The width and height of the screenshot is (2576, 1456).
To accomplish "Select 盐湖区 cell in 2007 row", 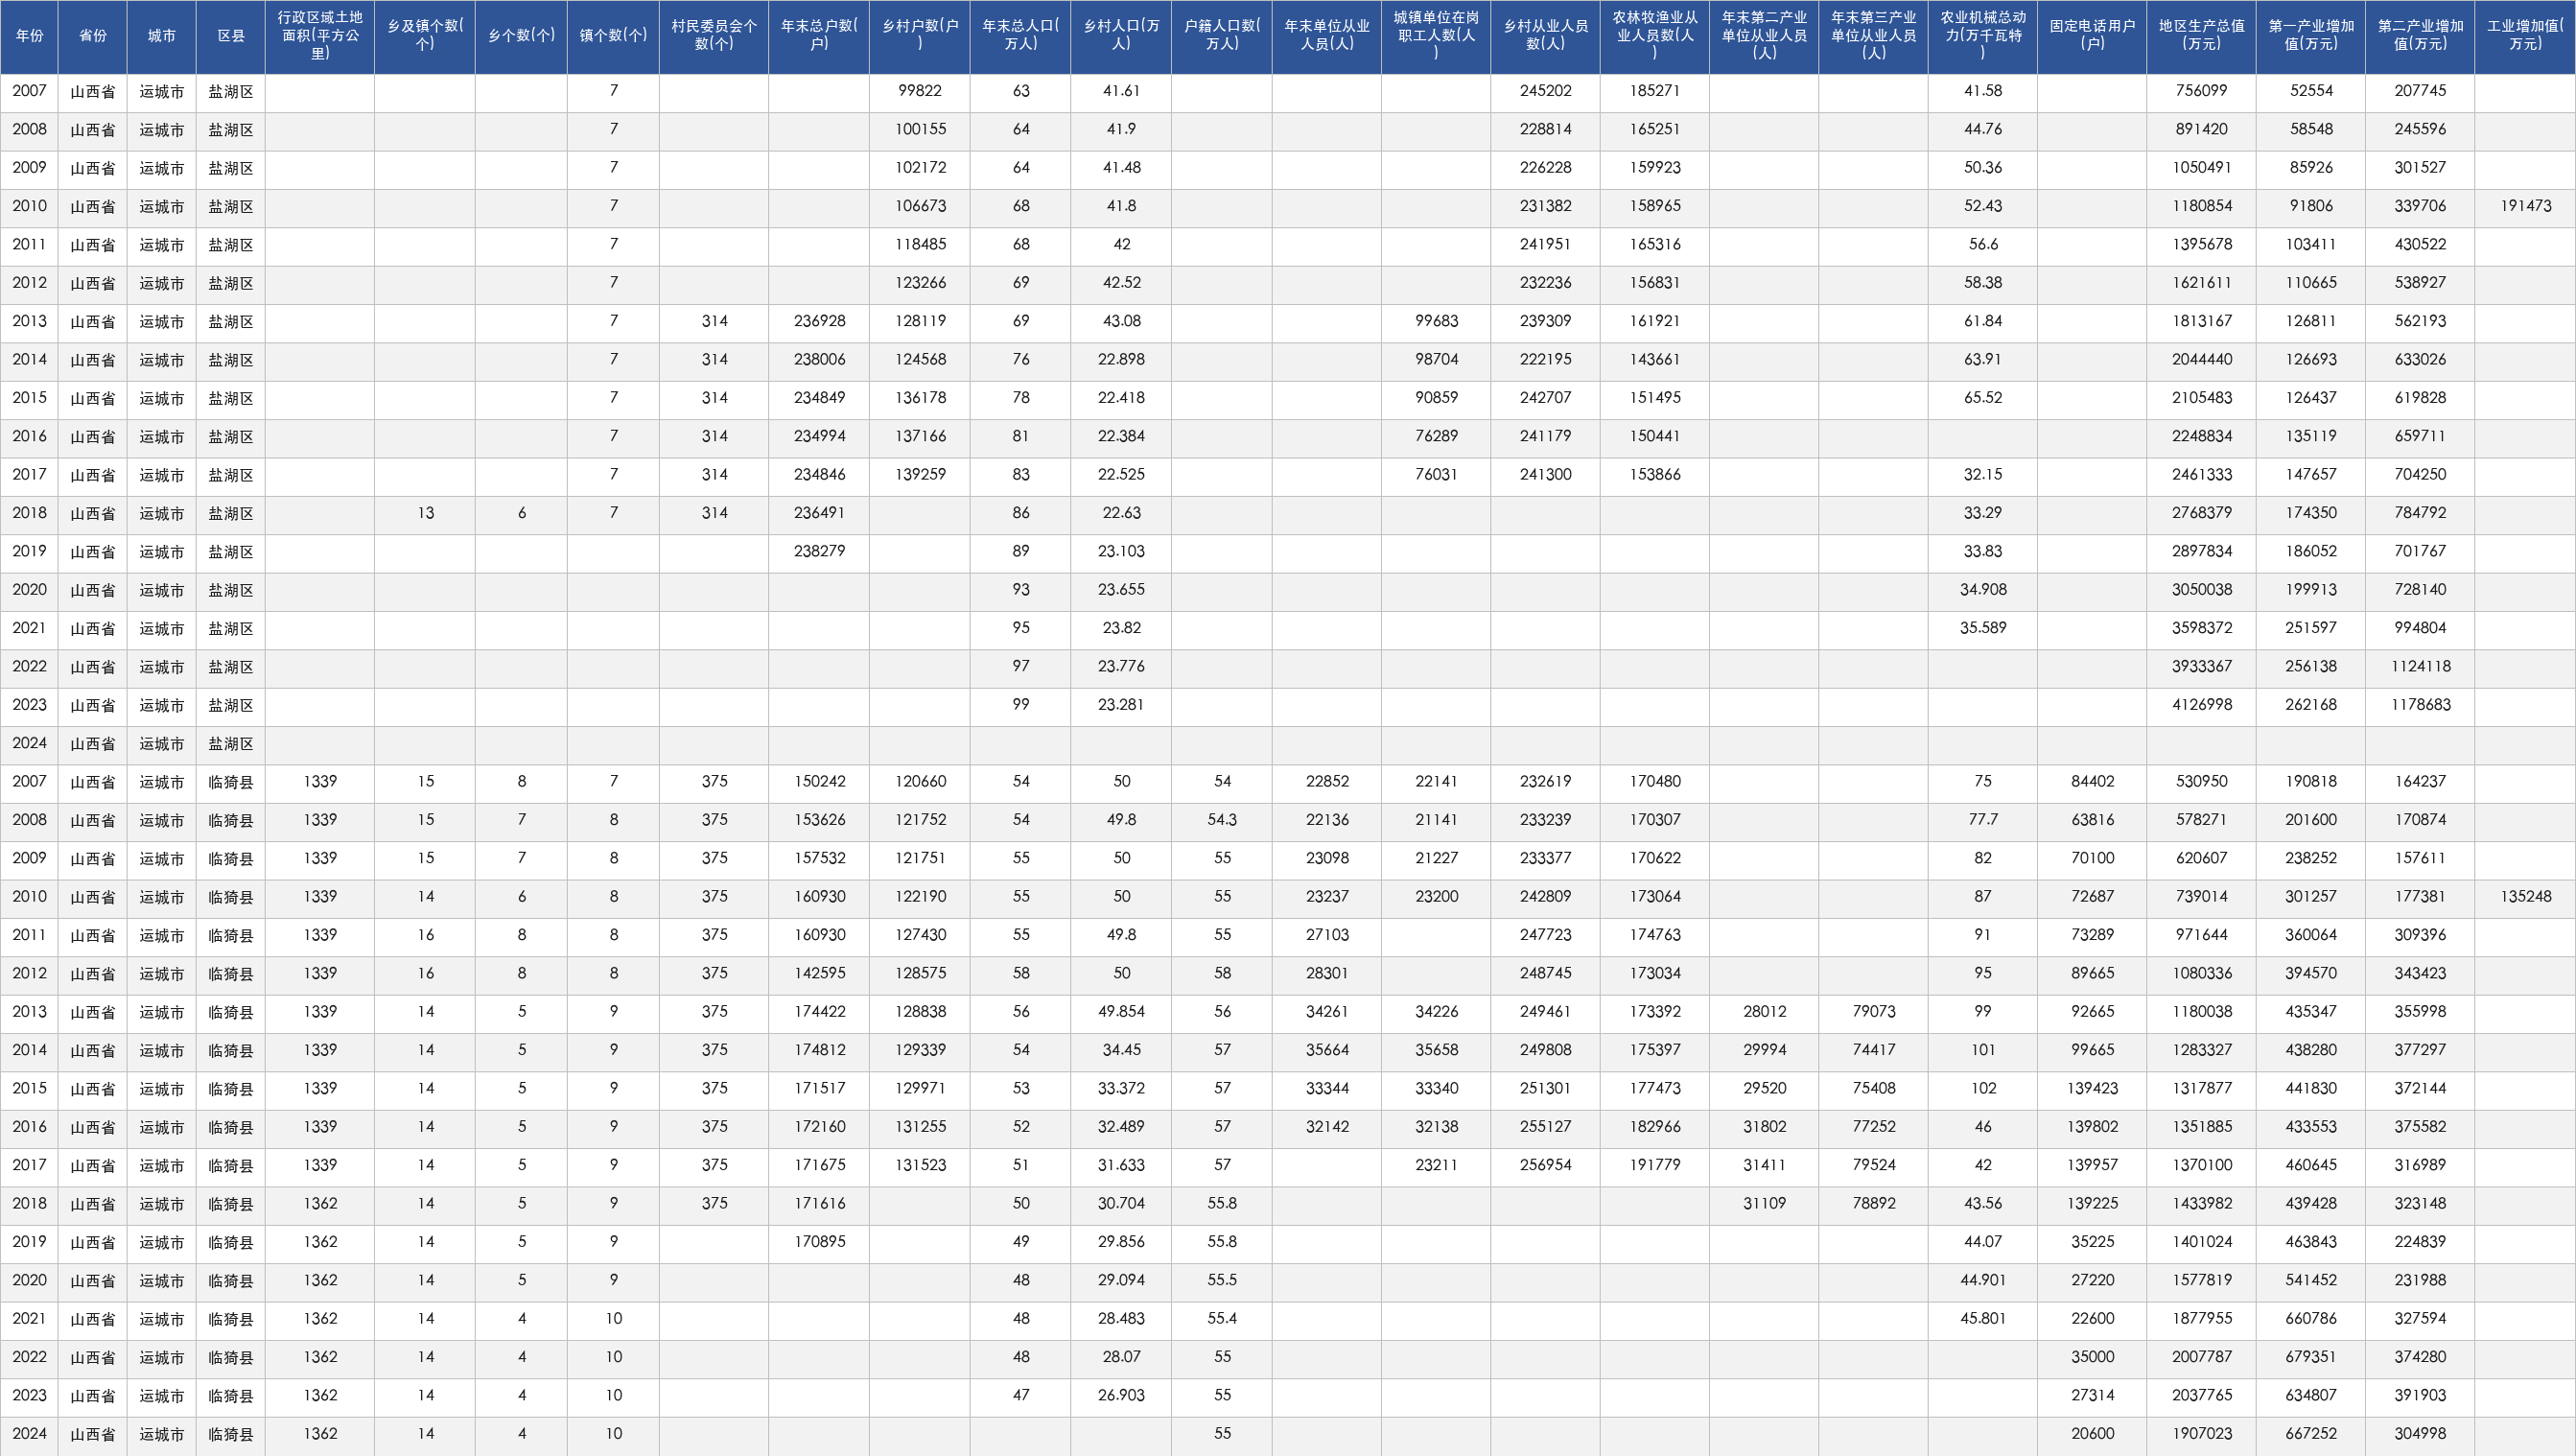I will (x=231, y=91).
